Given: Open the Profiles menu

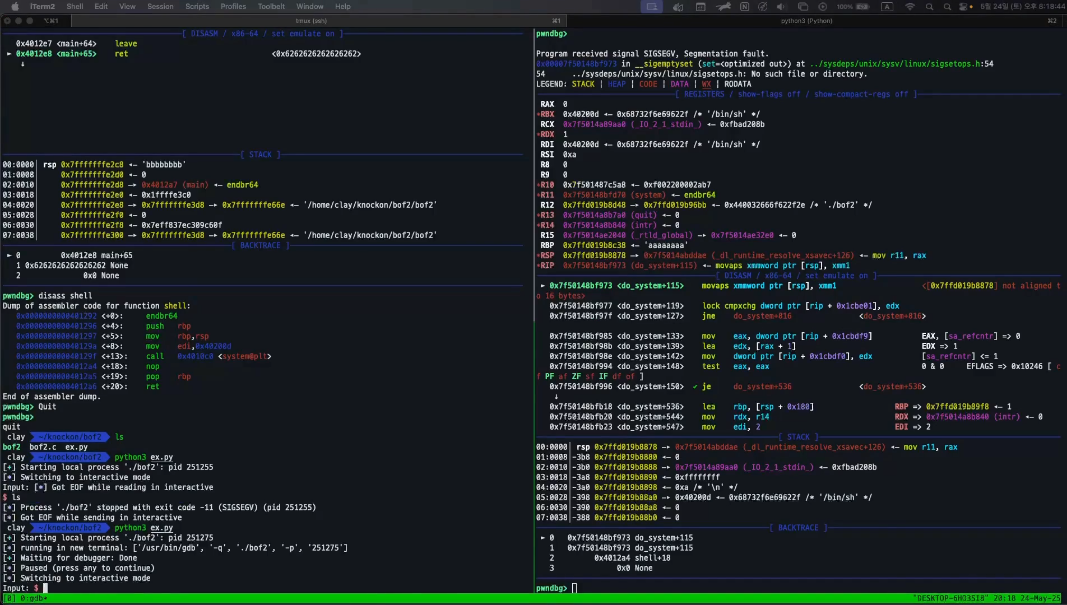Looking at the screenshot, I should (233, 6).
